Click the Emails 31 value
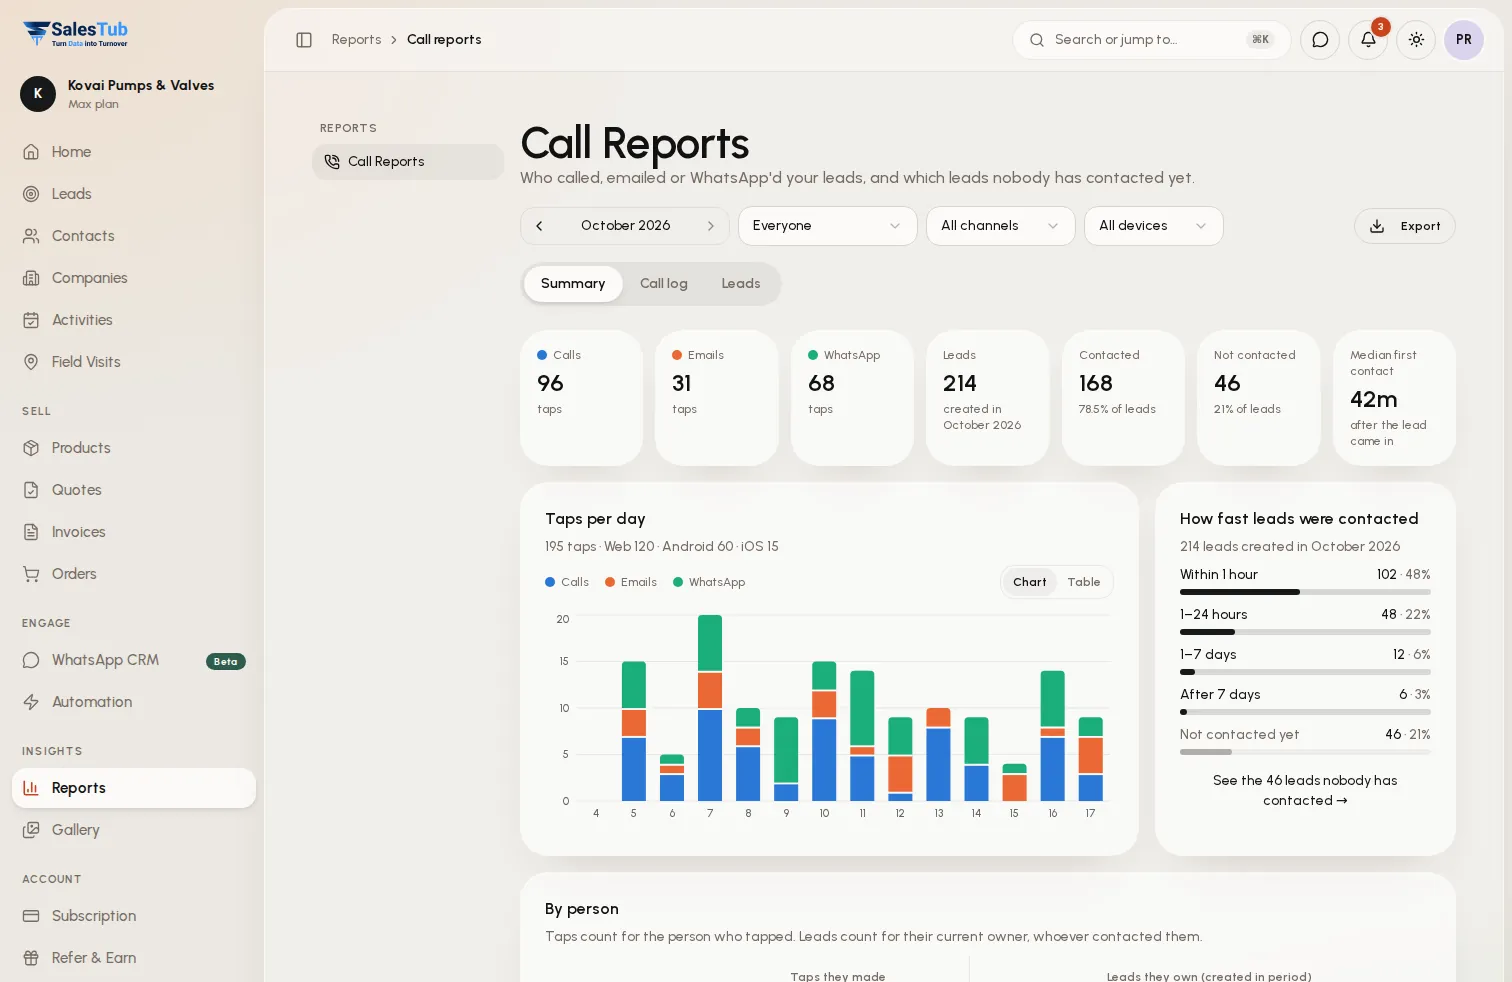Image resolution: width=1512 pixels, height=982 pixels. pyautogui.click(x=682, y=384)
